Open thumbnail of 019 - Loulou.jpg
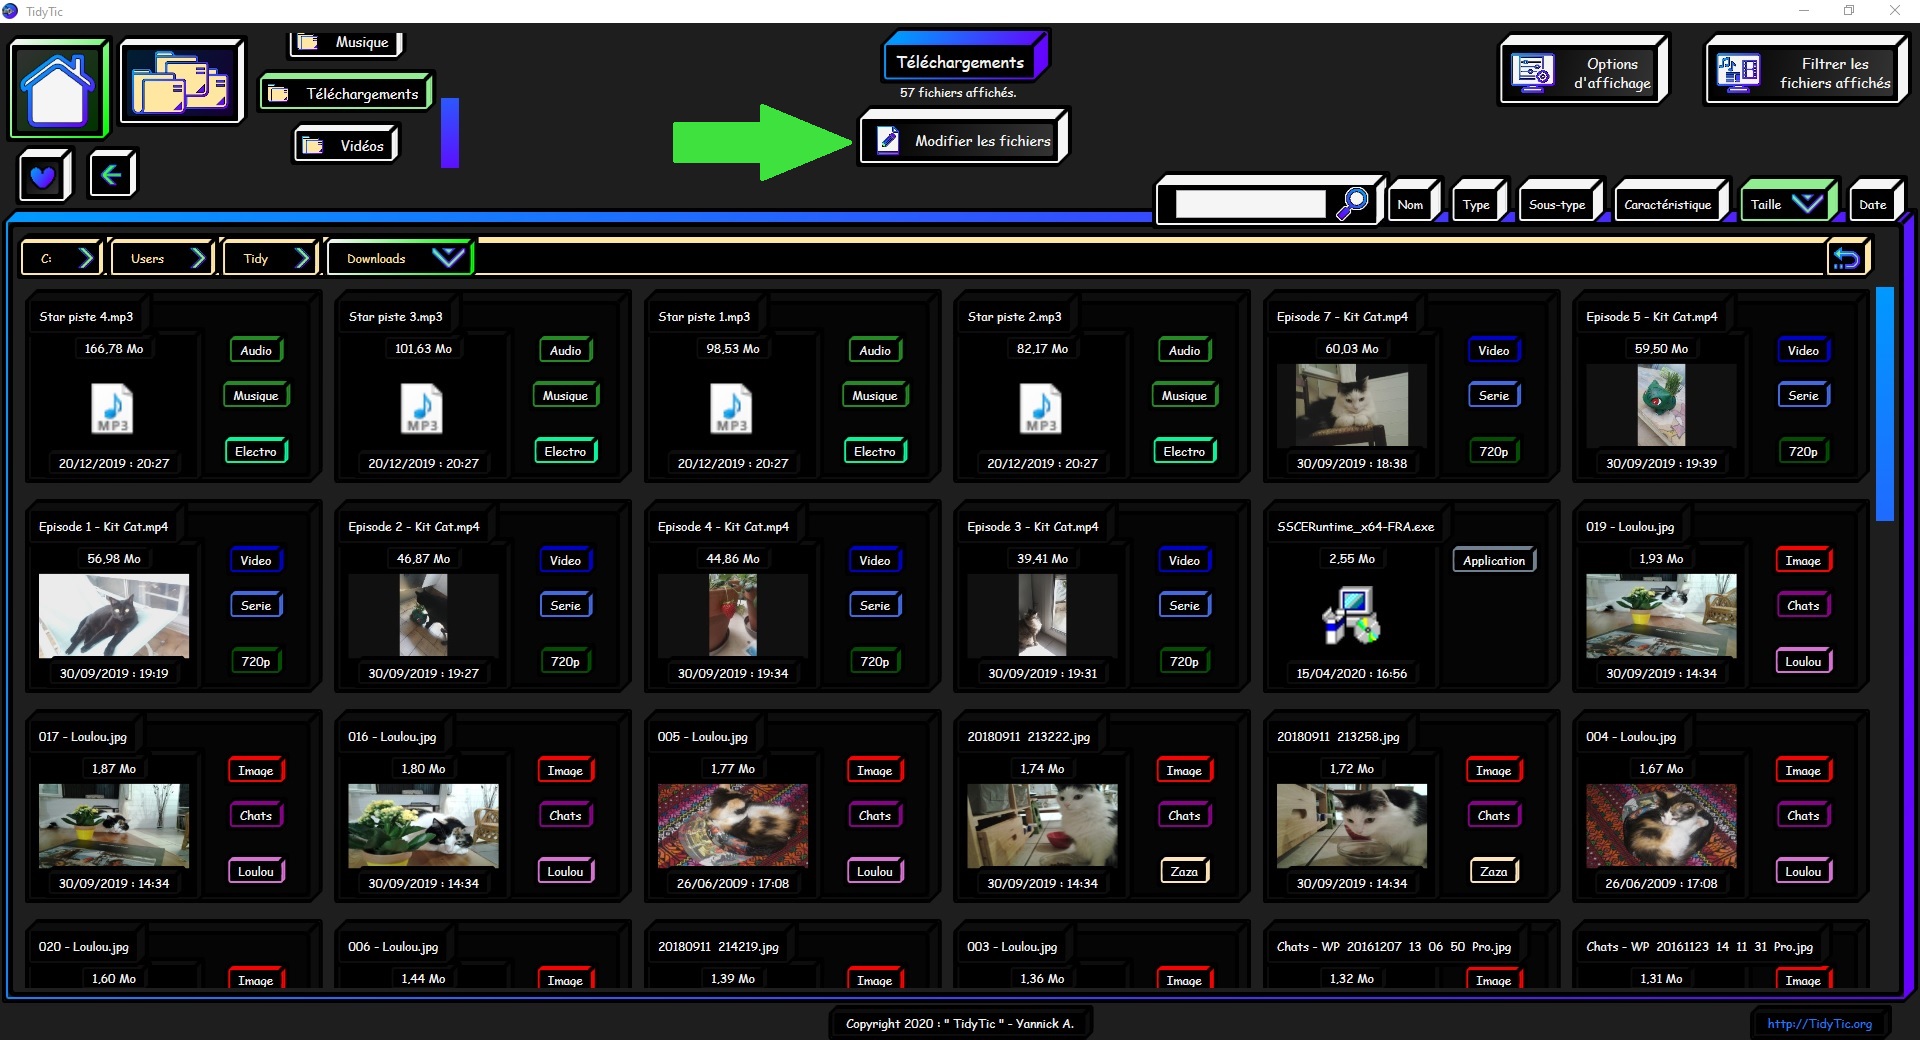This screenshot has width=1920, height=1040. 1661,615
